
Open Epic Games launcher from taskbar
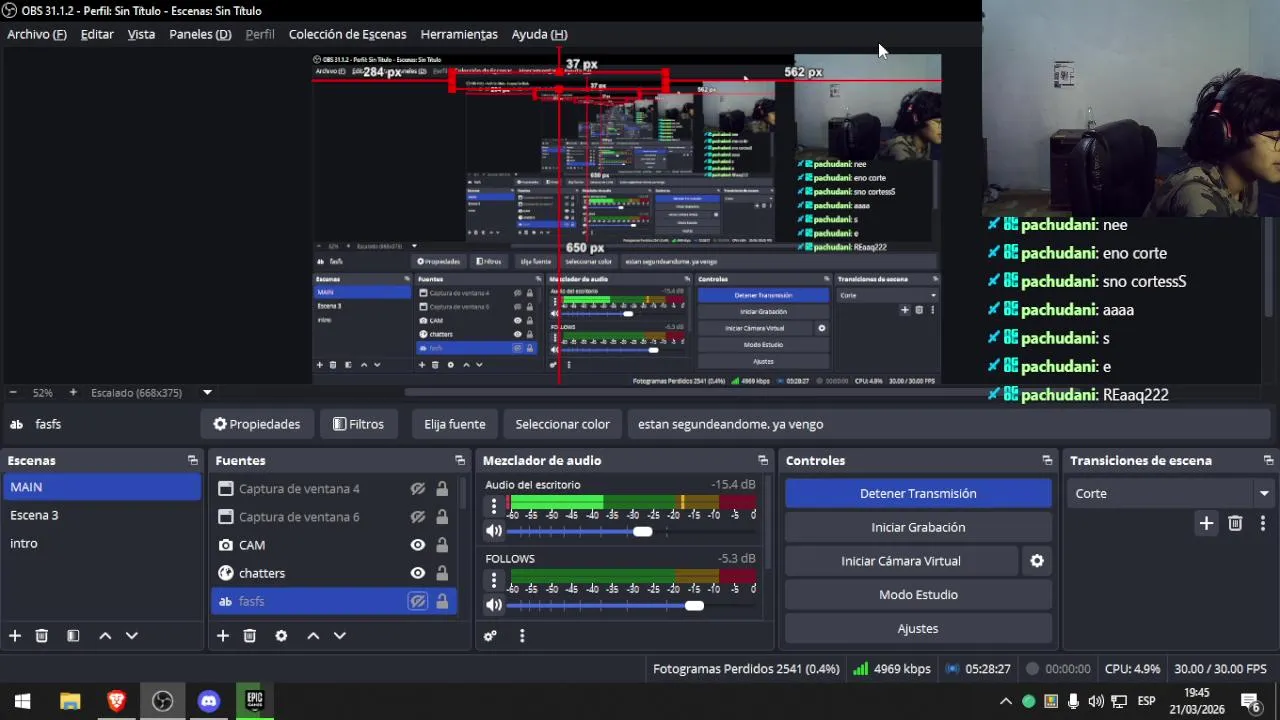[x=255, y=701]
